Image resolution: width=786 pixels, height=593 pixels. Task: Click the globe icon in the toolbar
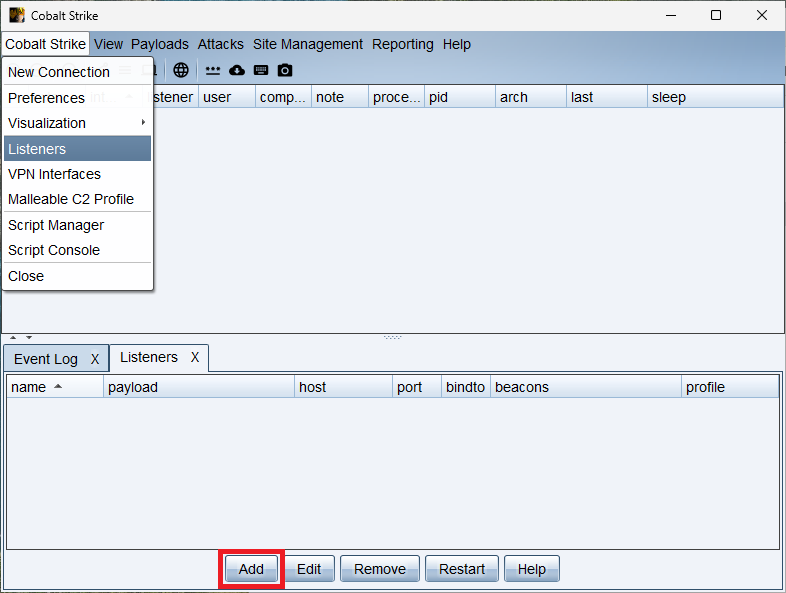(x=180, y=70)
